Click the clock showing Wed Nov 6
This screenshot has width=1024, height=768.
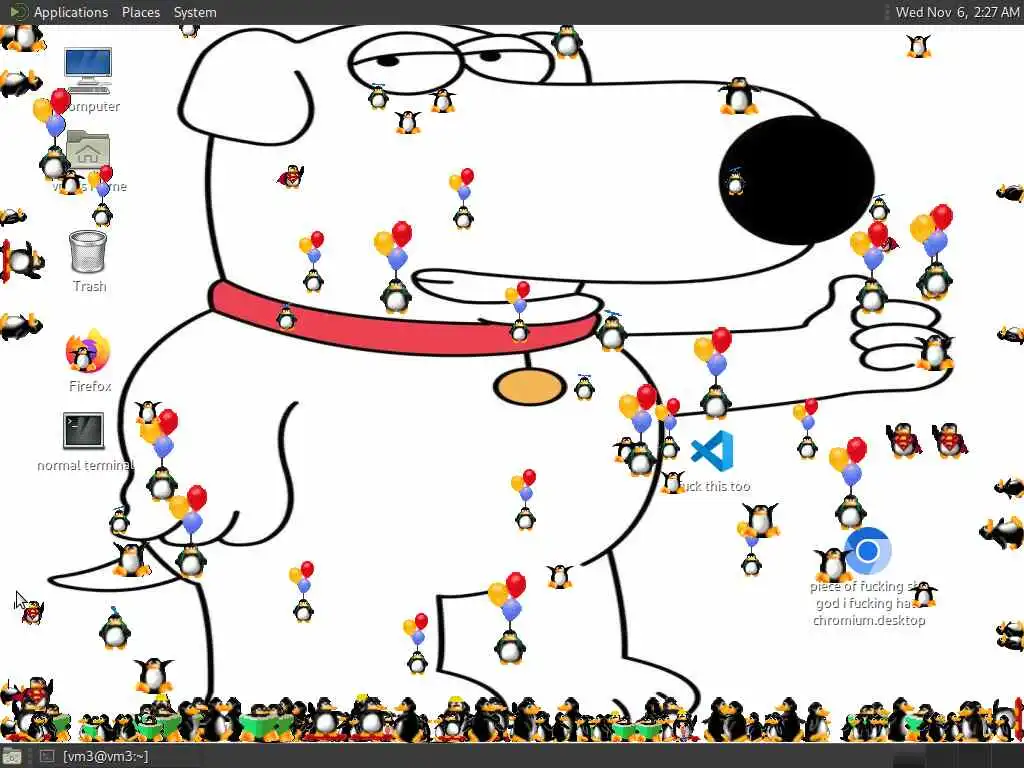(x=957, y=12)
